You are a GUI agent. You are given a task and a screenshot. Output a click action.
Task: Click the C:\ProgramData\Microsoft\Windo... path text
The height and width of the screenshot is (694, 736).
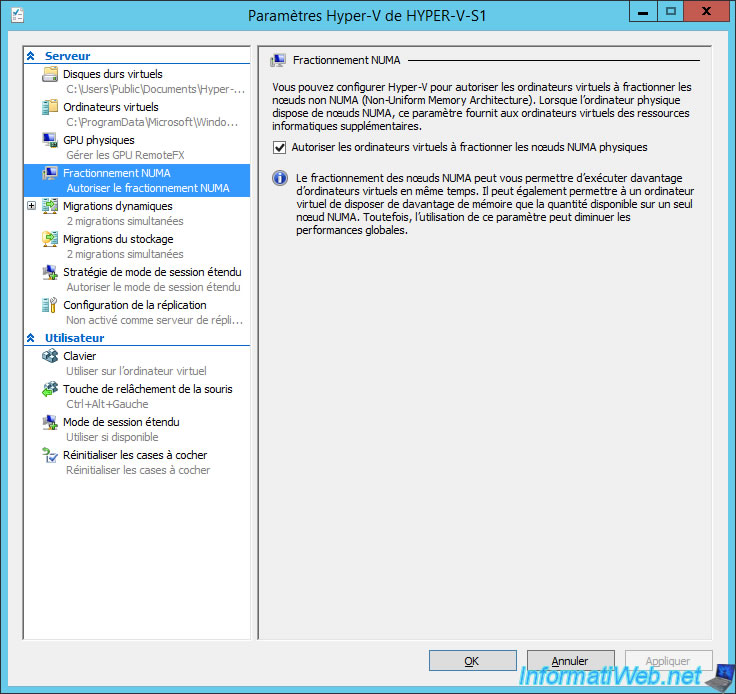(152, 122)
